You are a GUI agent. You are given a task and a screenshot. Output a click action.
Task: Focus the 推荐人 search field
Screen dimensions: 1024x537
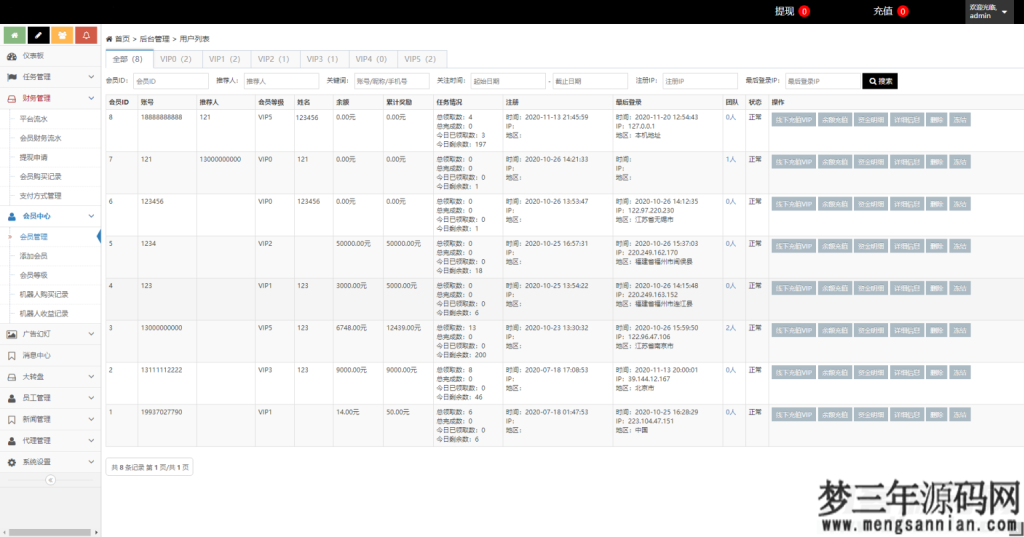(281, 81)
